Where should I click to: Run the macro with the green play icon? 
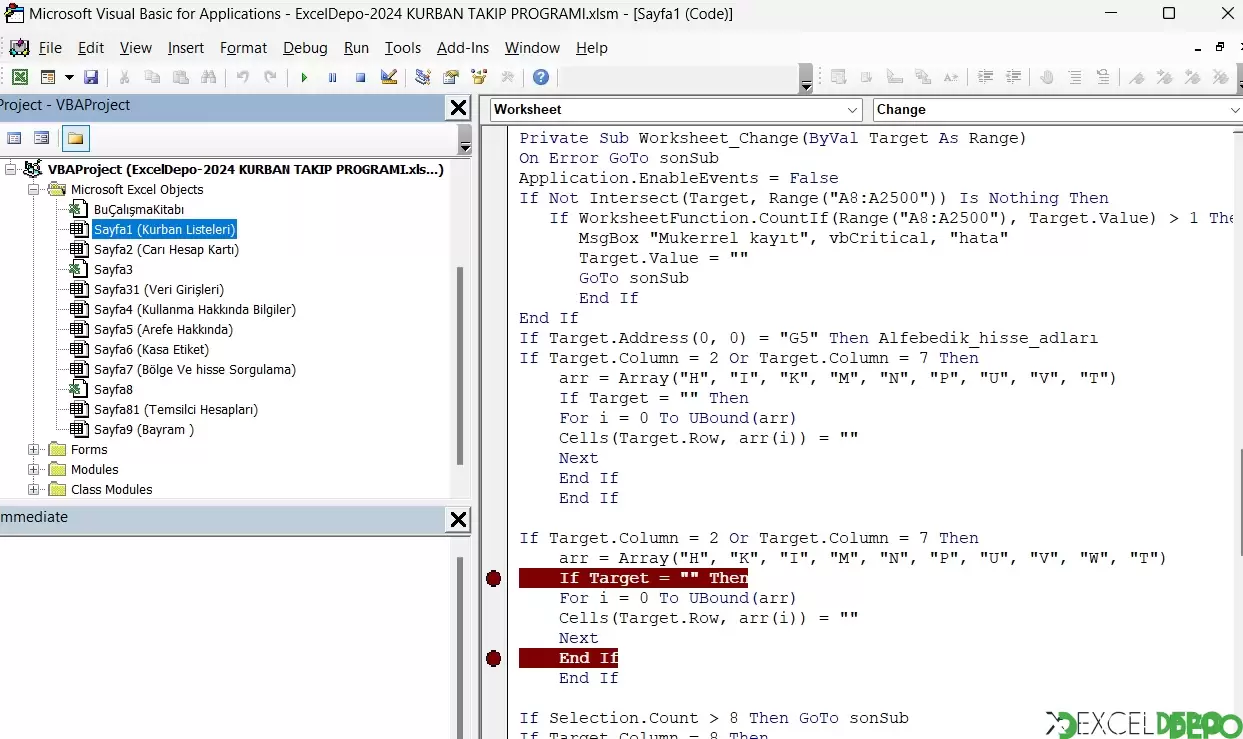coord(304,77)
